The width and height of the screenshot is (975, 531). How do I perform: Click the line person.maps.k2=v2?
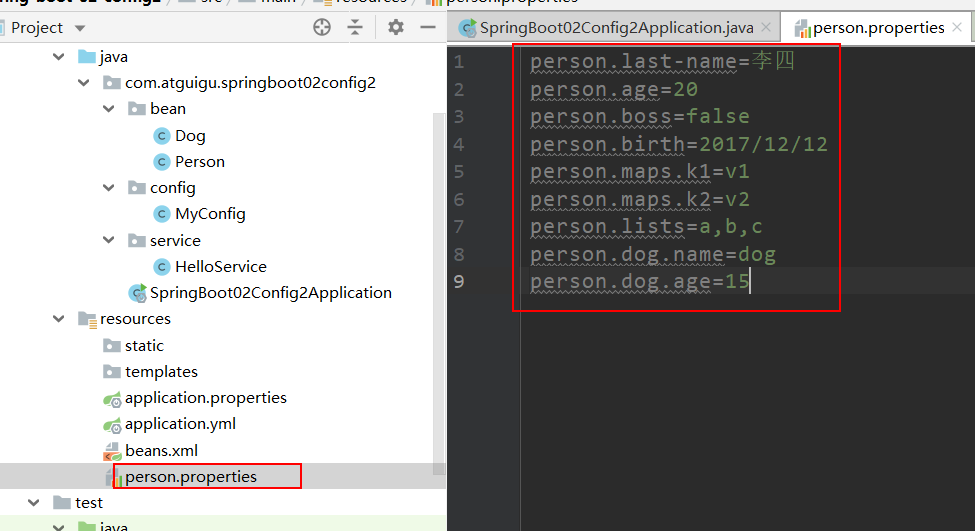(x=640, y=200)
